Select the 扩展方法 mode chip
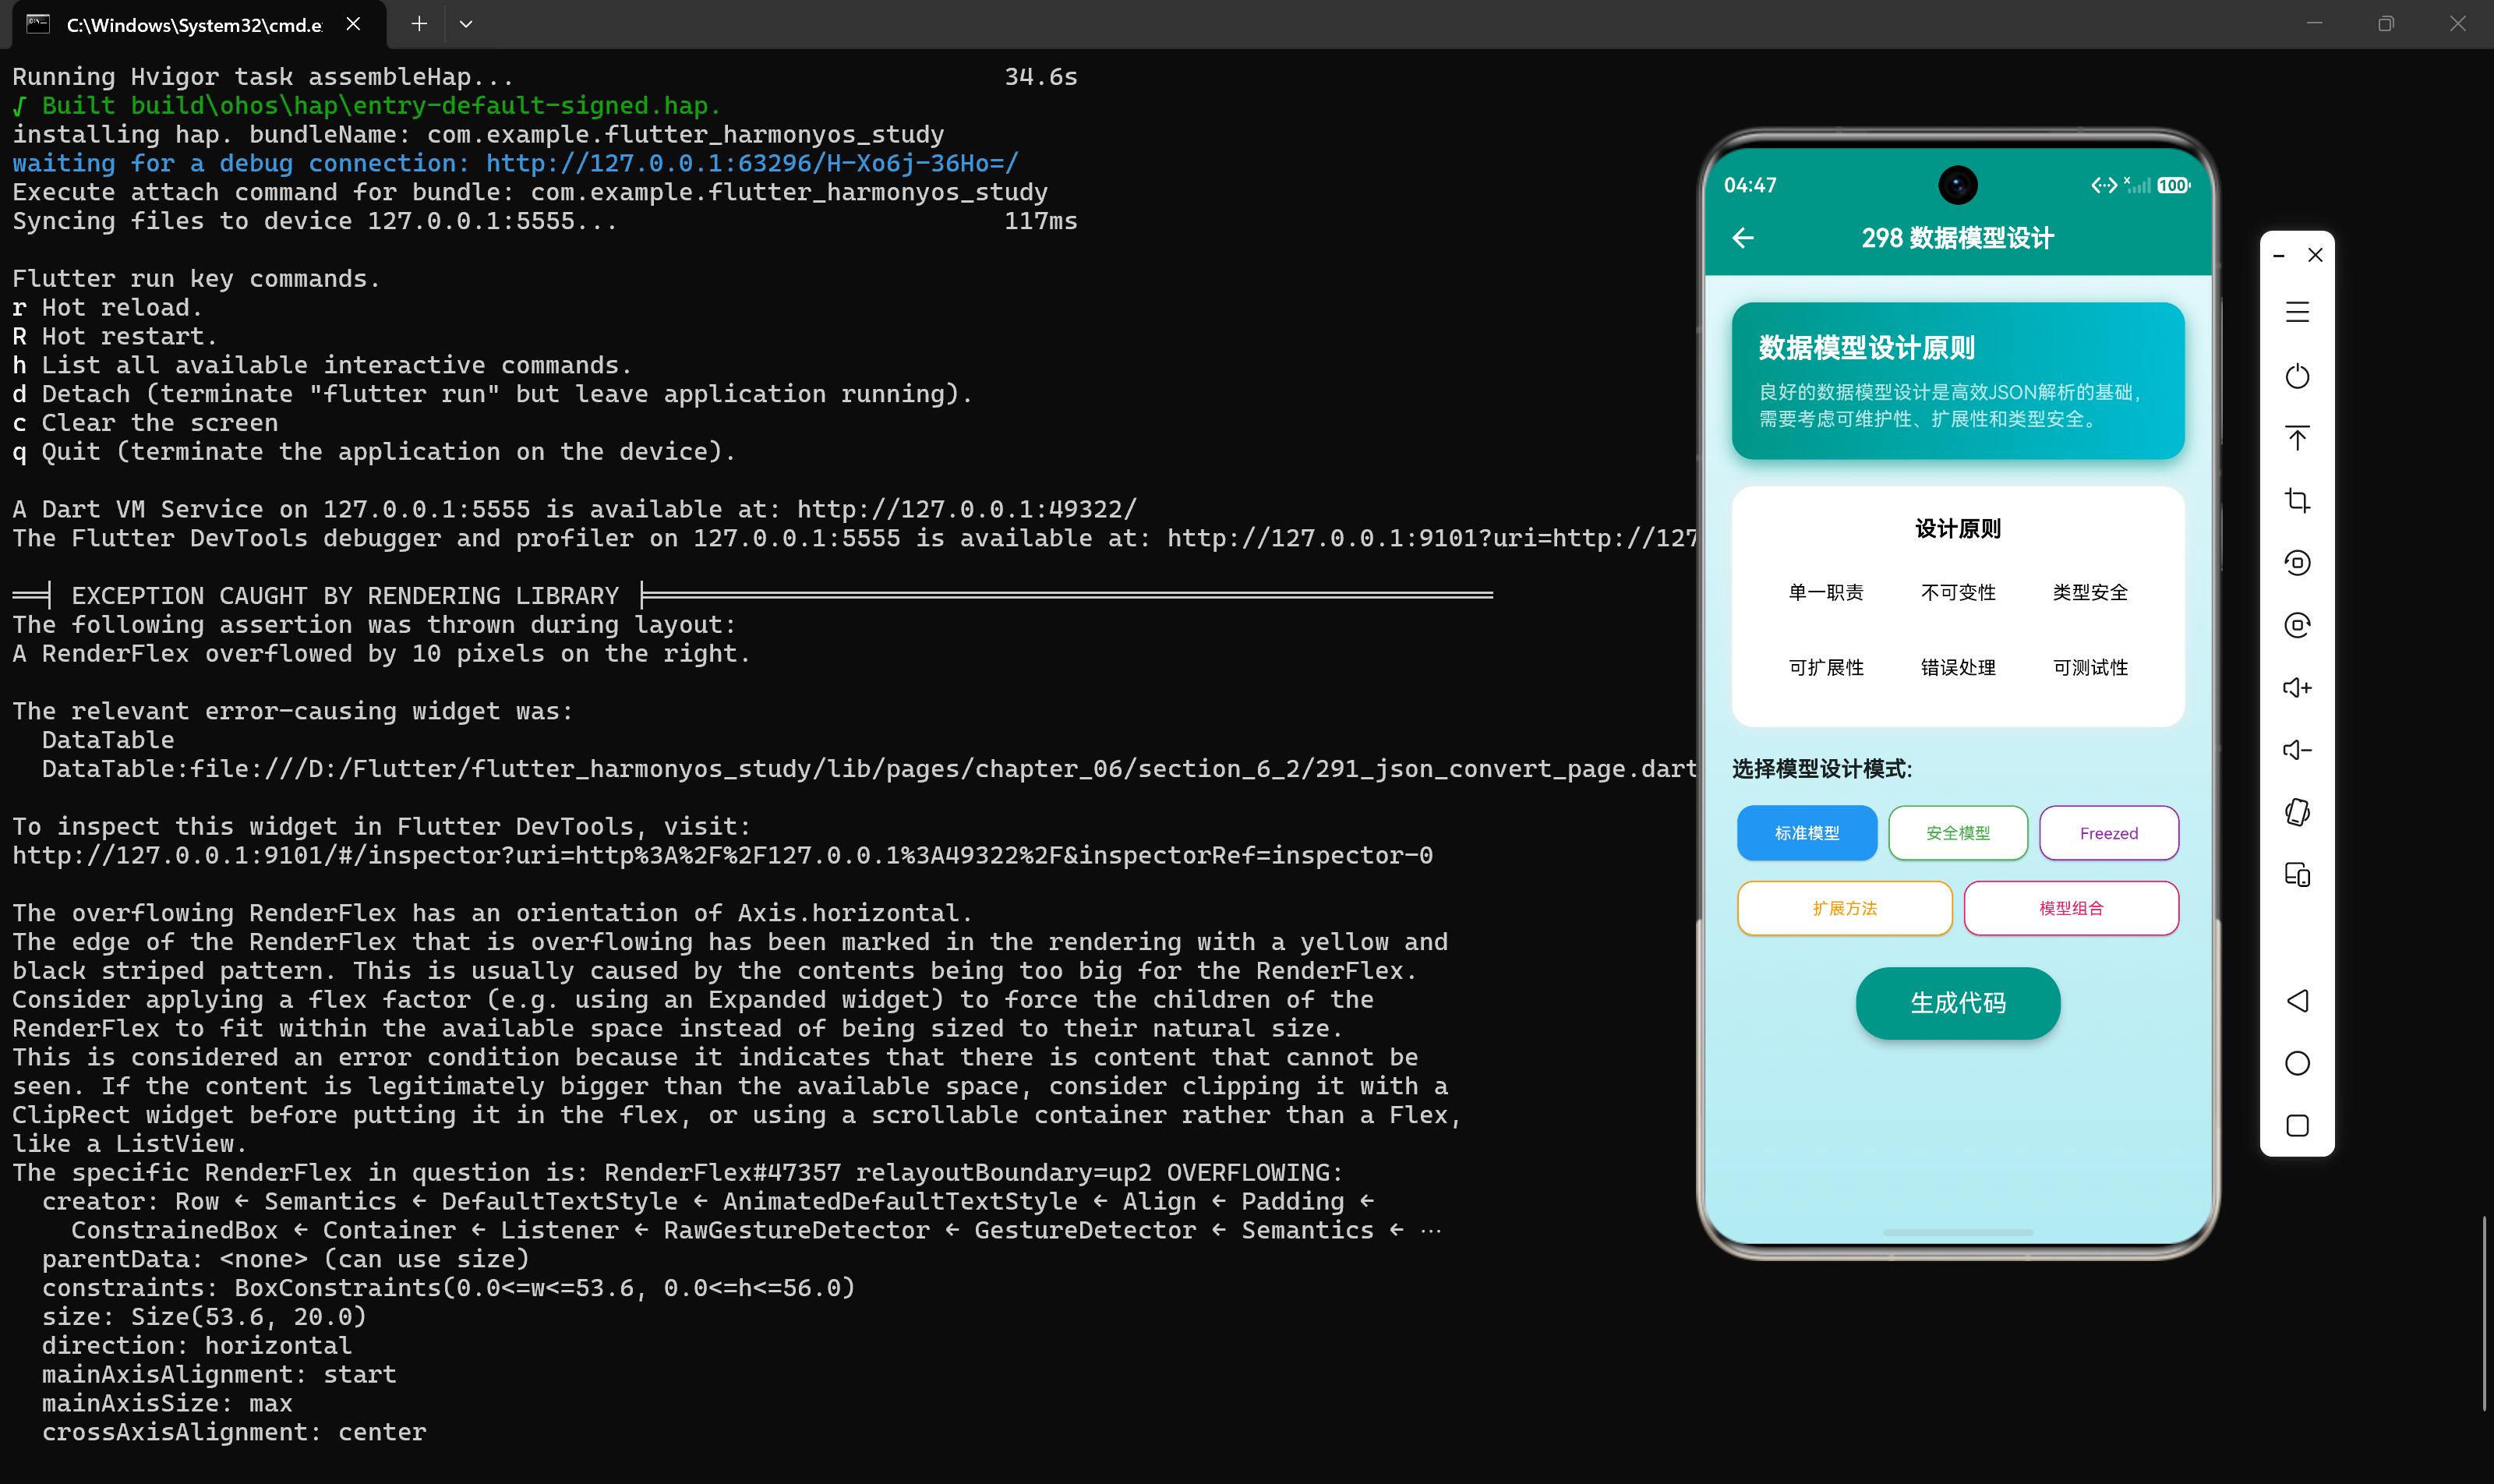Image resolution: width=2494 pixels, height=1484 pixels. [1845, 908]
